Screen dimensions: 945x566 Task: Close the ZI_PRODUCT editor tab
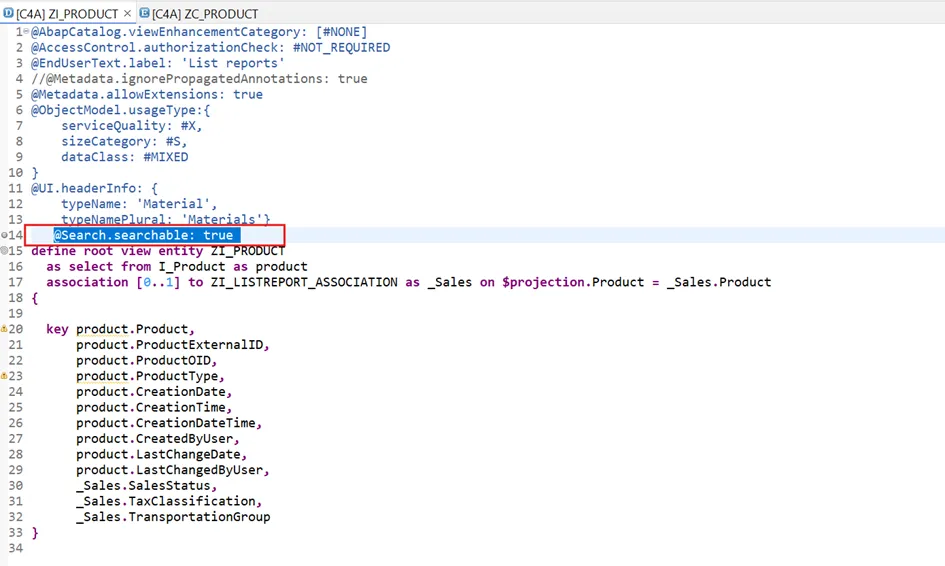click(126, 13)
